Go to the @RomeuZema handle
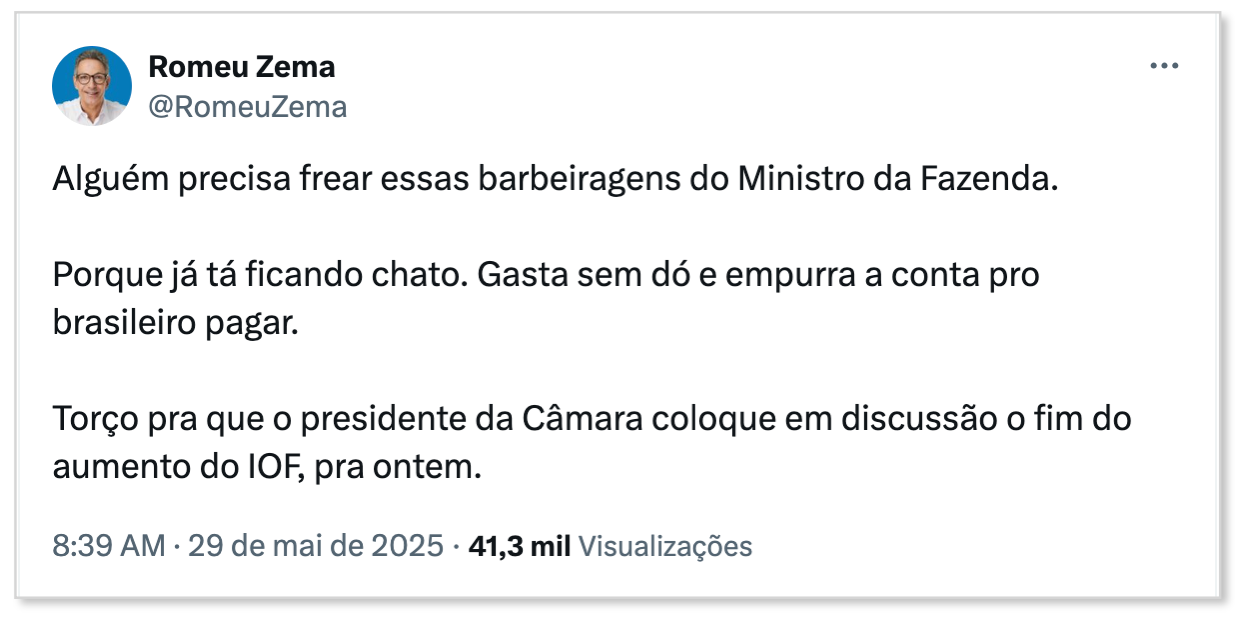Screen dimensions: 1244x624 coord(247,107)
